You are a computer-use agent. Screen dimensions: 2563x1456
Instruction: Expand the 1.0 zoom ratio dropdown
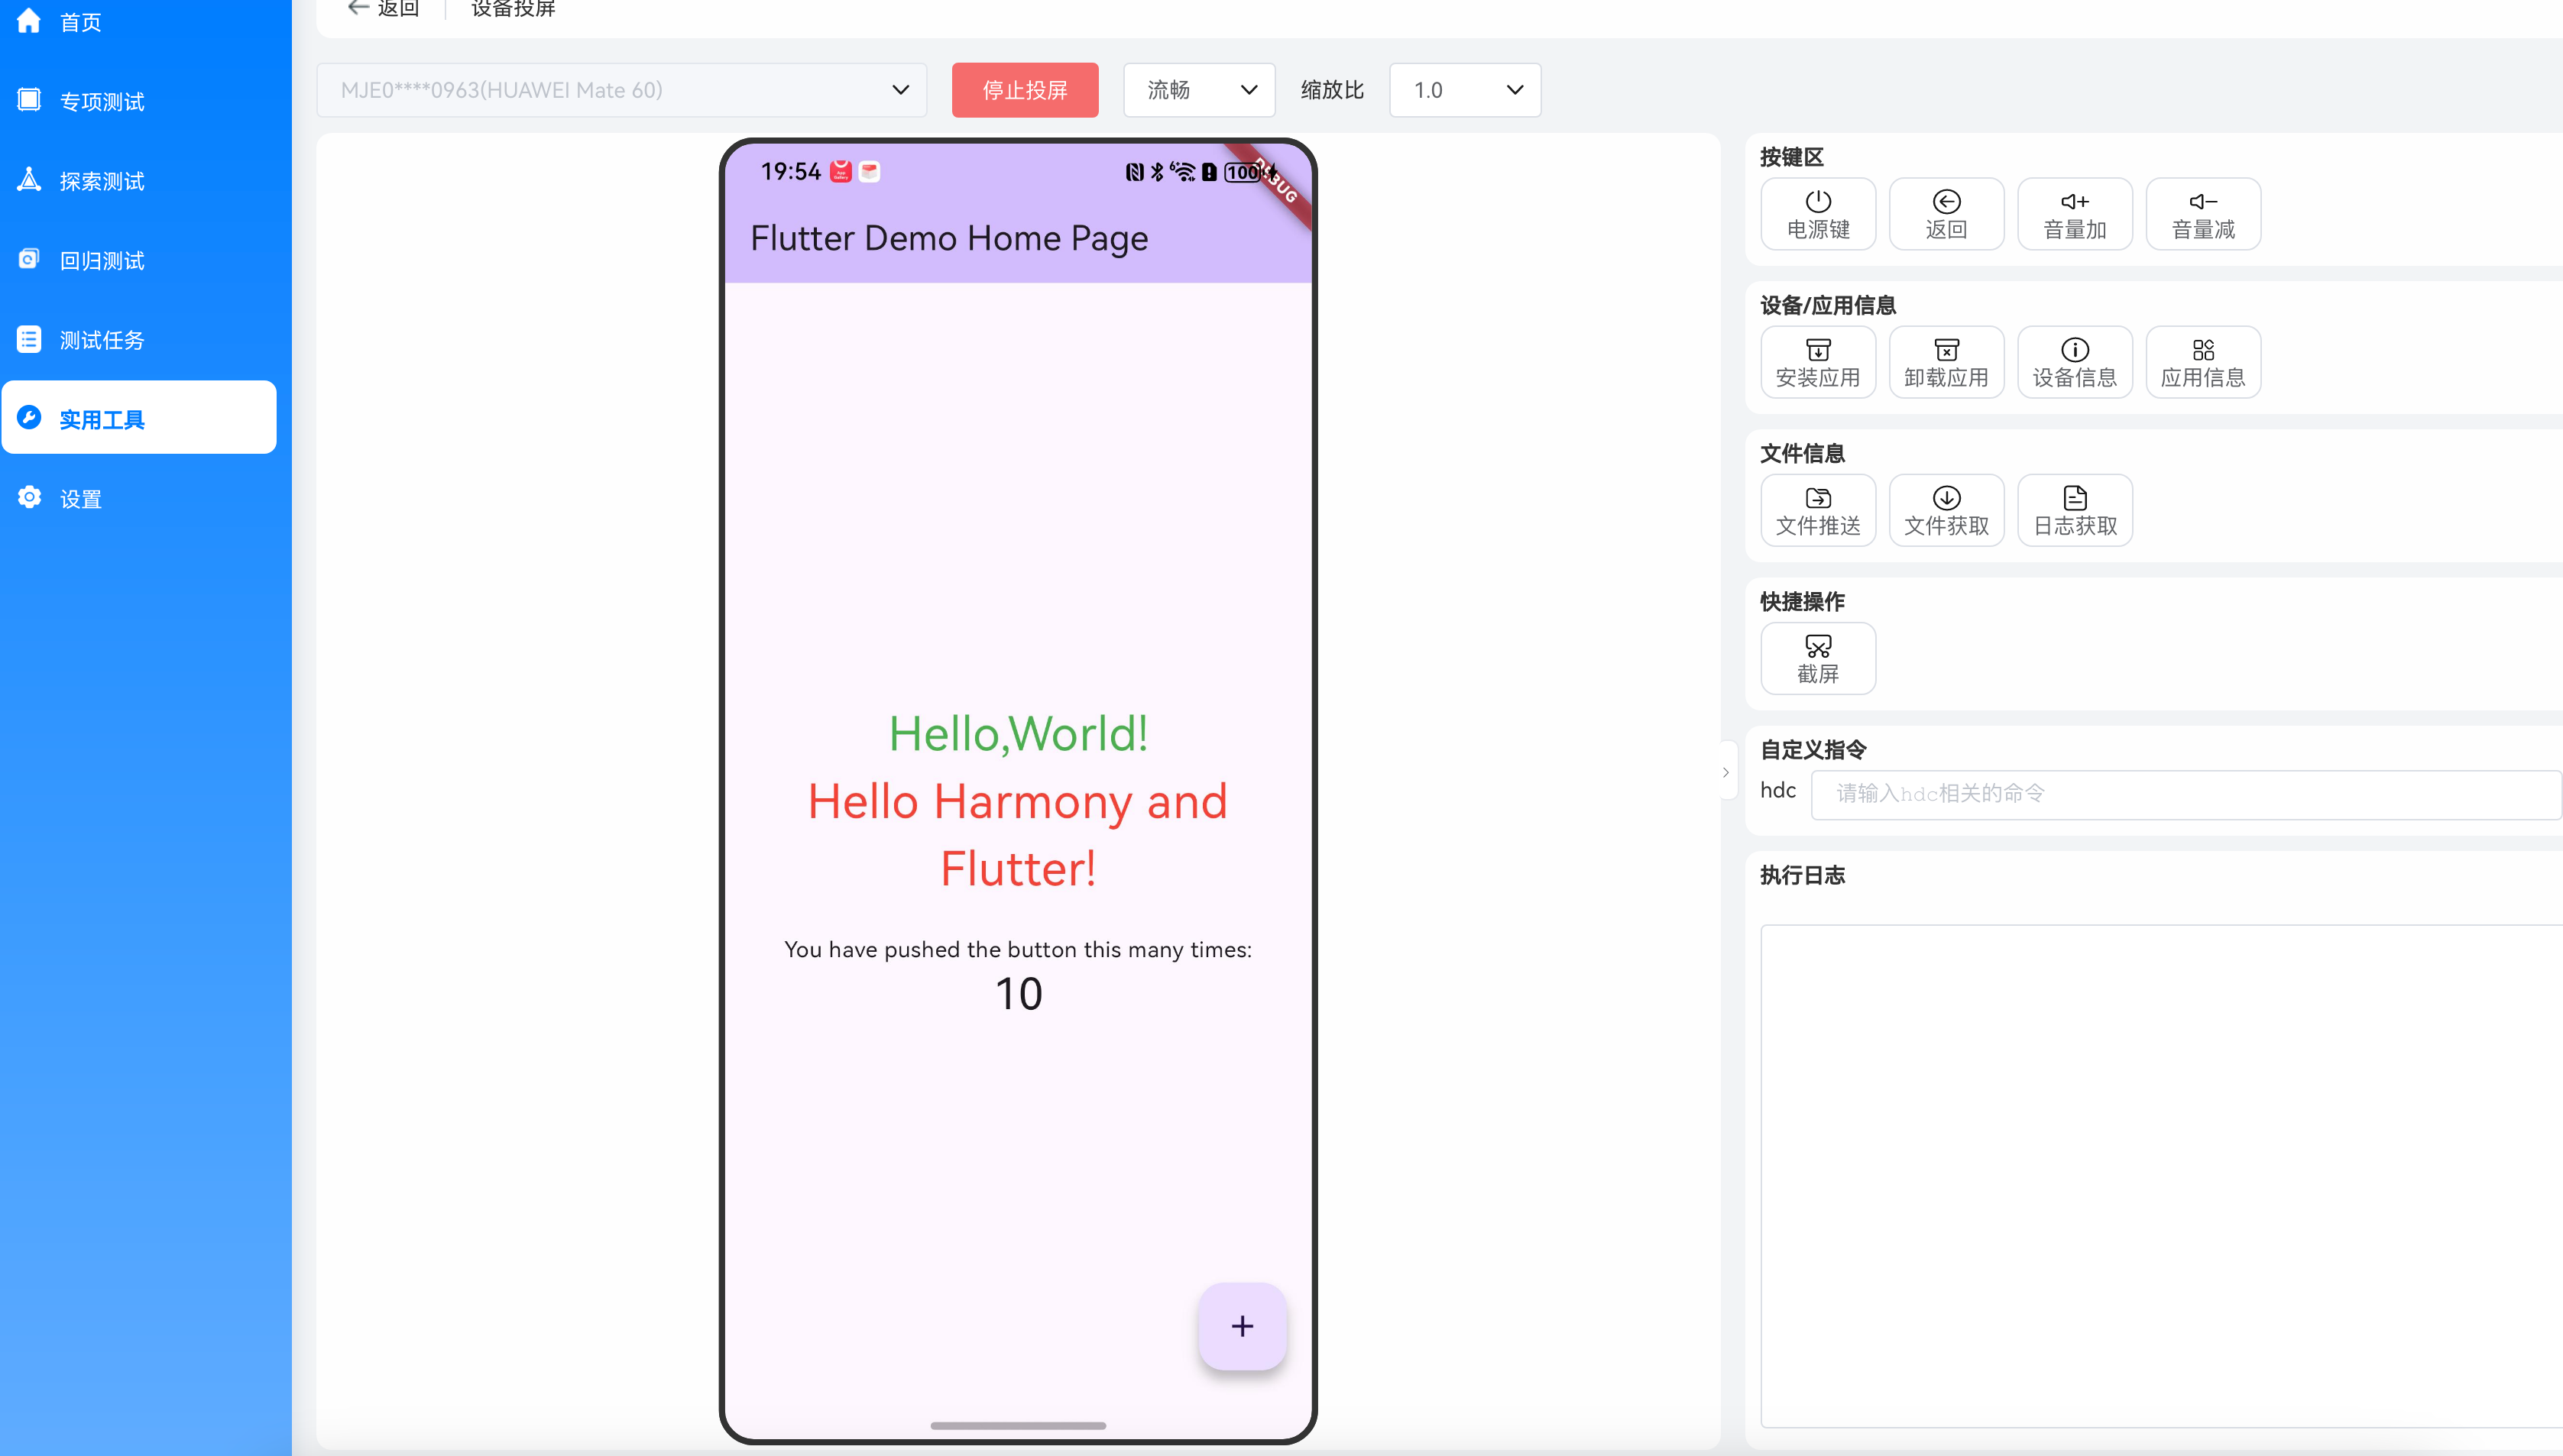pyautogui.click(x=1464, y=90)
